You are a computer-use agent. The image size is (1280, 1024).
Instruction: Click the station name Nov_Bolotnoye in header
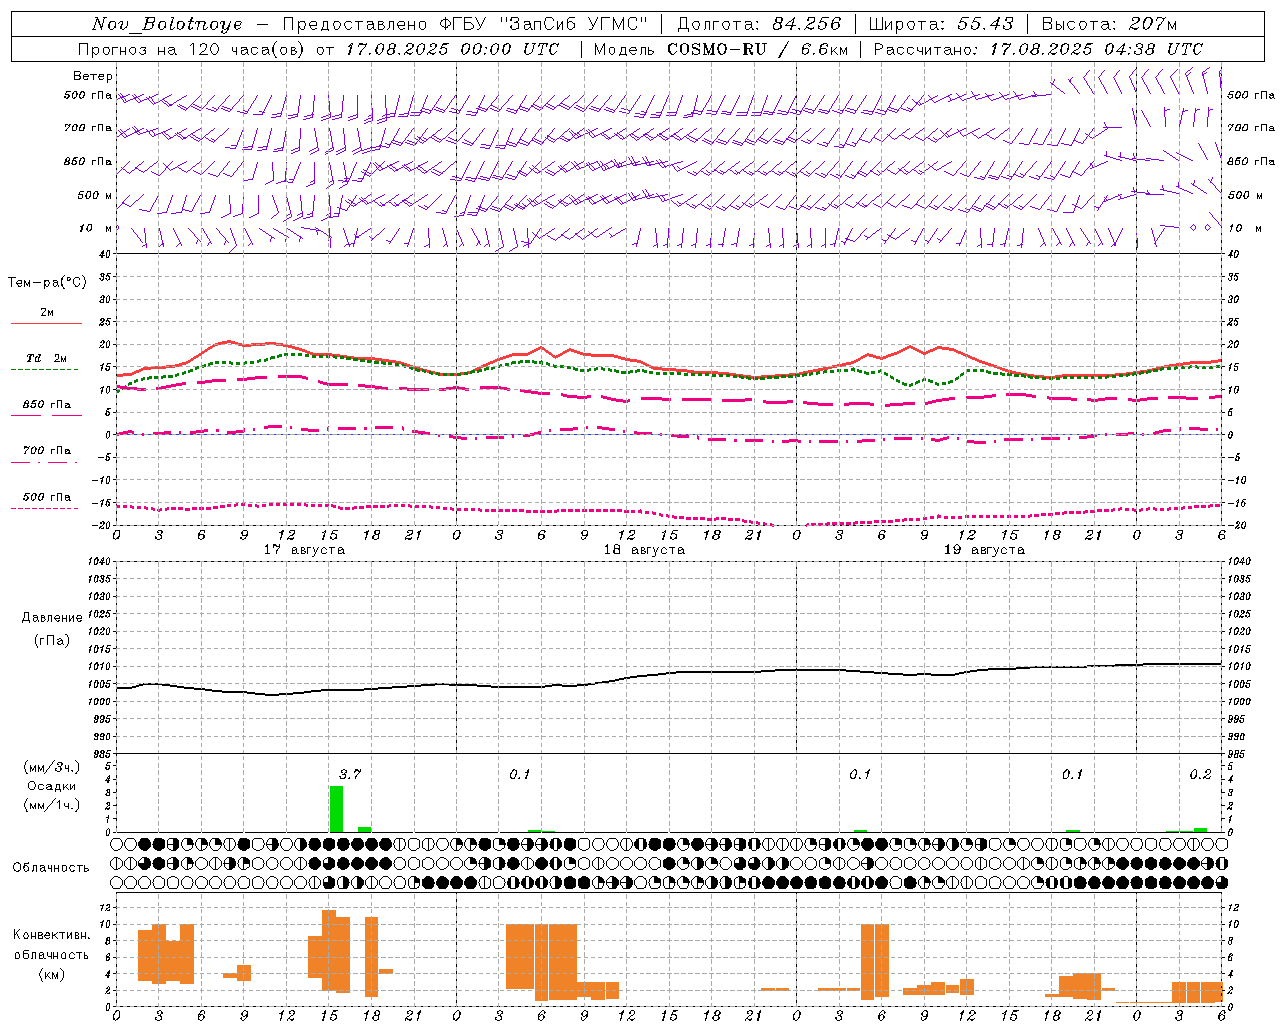[167, 24]
